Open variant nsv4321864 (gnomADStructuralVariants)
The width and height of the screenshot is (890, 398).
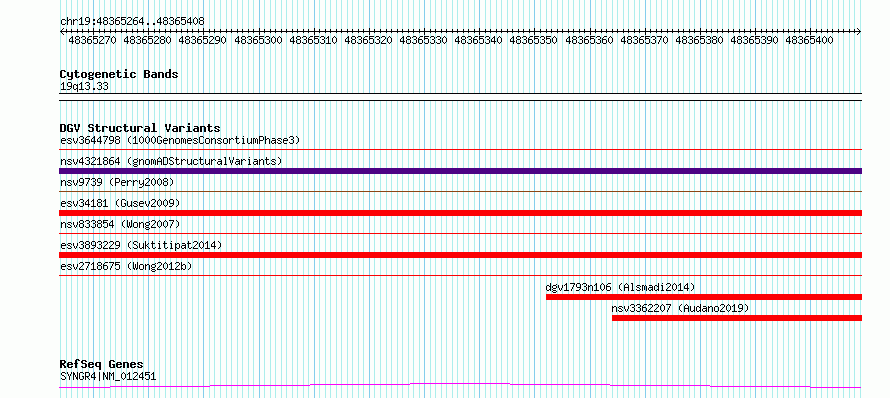pyautogui.click(x=171, y=161)
